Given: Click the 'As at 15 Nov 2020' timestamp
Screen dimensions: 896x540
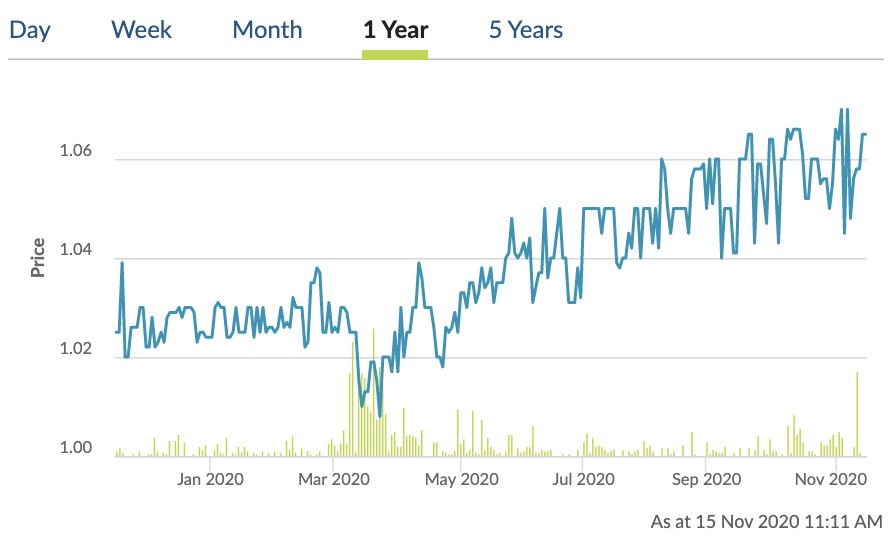Looking at the screenshot, I should (x=766, y=521).
